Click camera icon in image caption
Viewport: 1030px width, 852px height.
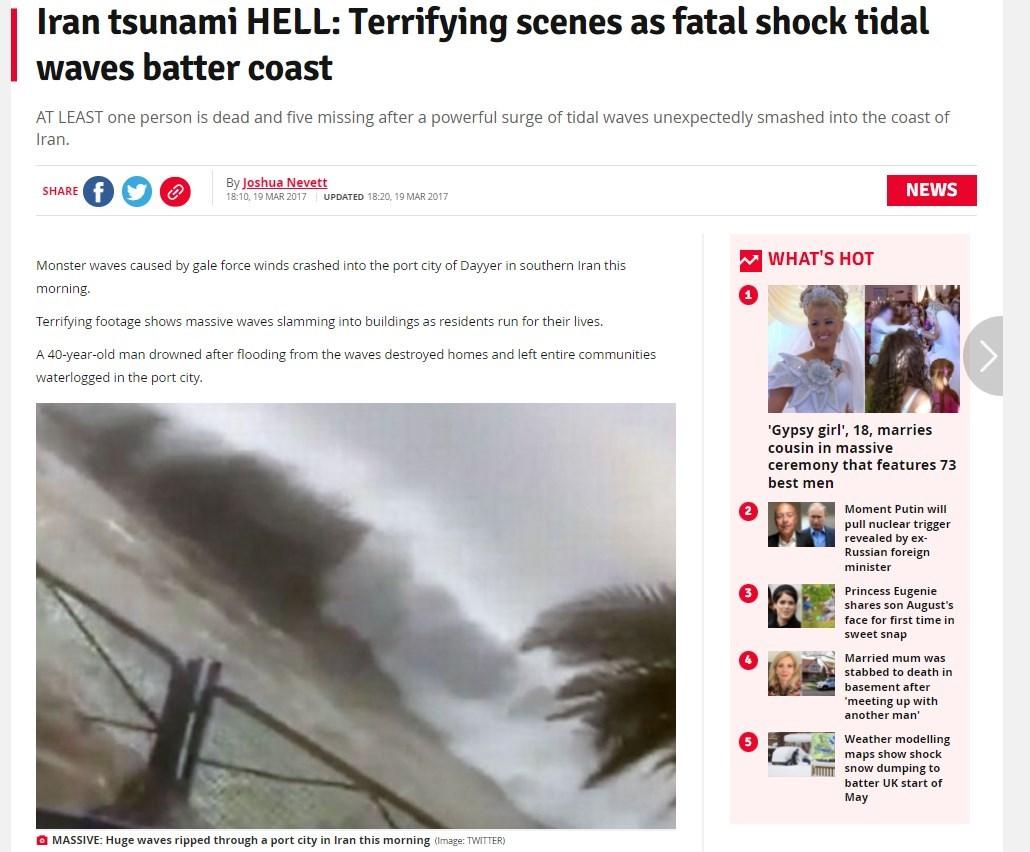(42, 840)
